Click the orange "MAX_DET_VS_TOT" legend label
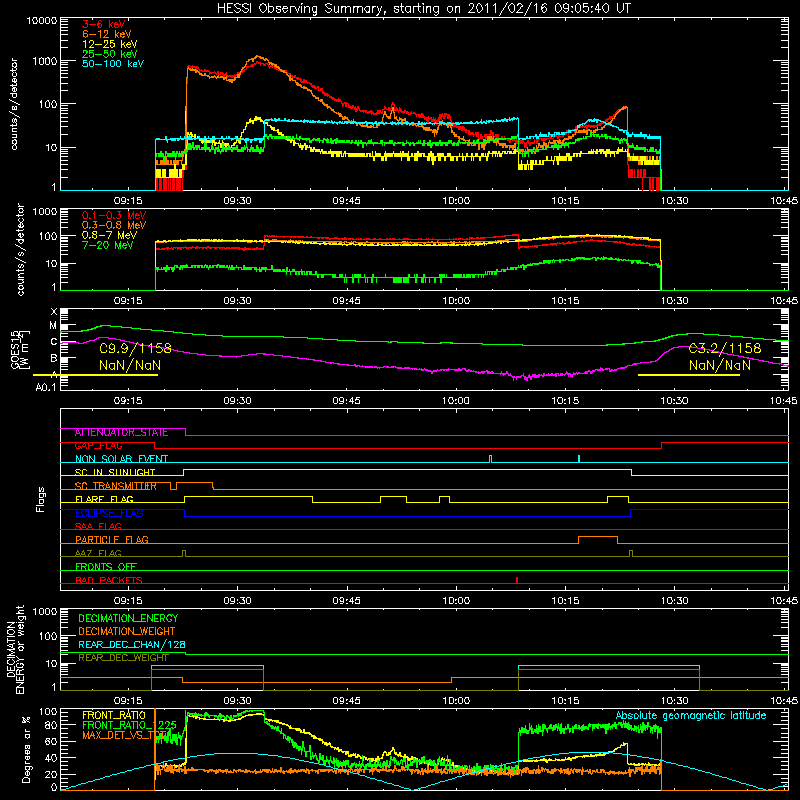The image size is (800, 800). [x=126, y=735]
